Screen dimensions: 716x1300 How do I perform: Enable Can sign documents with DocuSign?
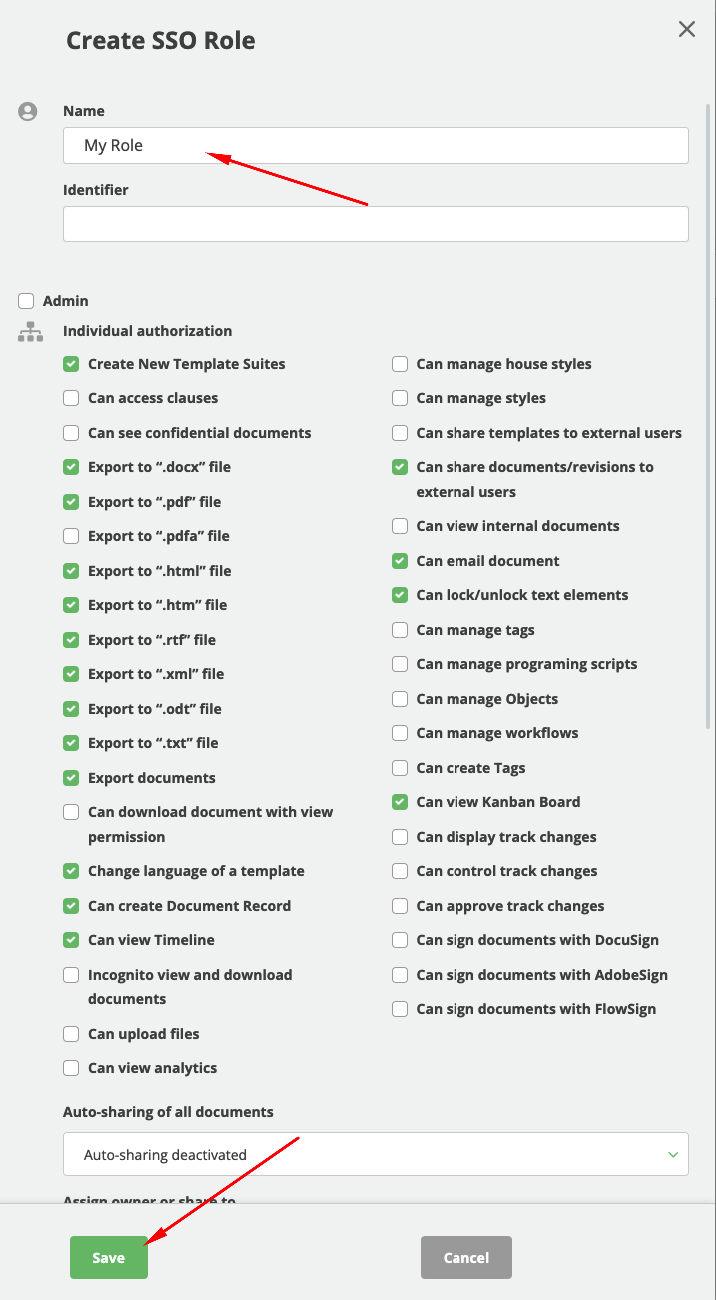click(400, 940)
